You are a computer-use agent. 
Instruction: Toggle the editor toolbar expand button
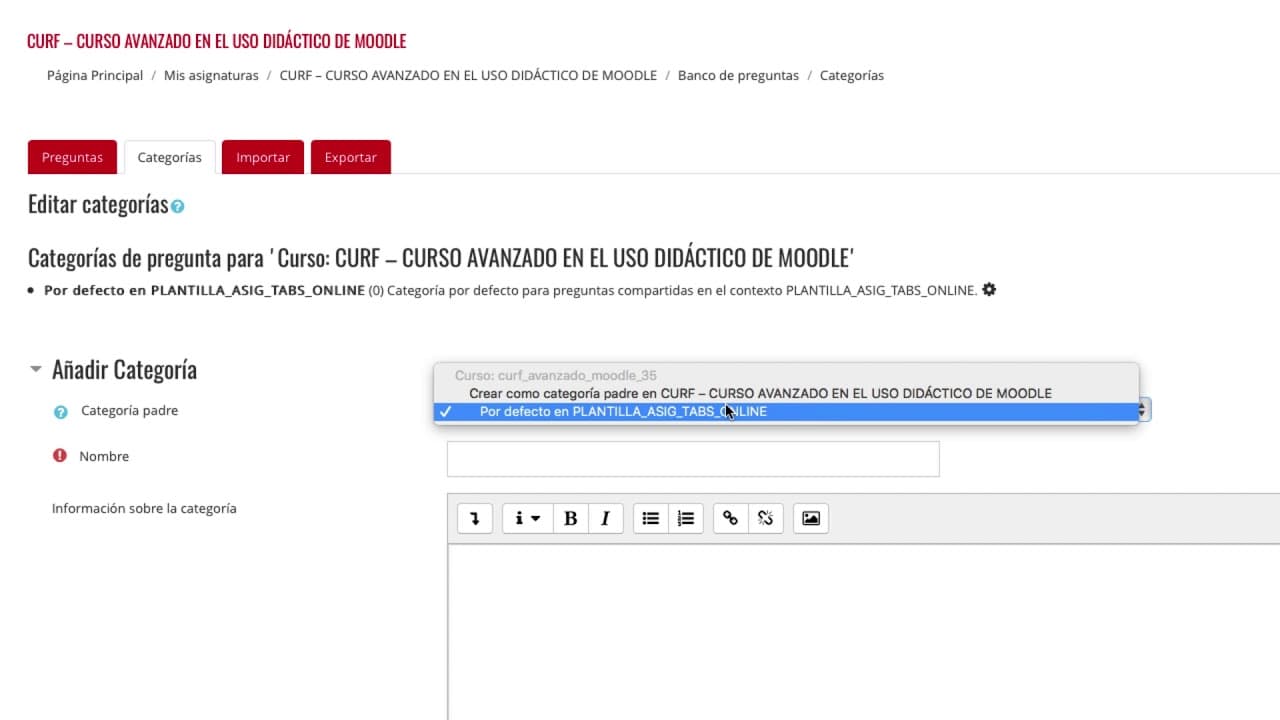pos(475,518)
